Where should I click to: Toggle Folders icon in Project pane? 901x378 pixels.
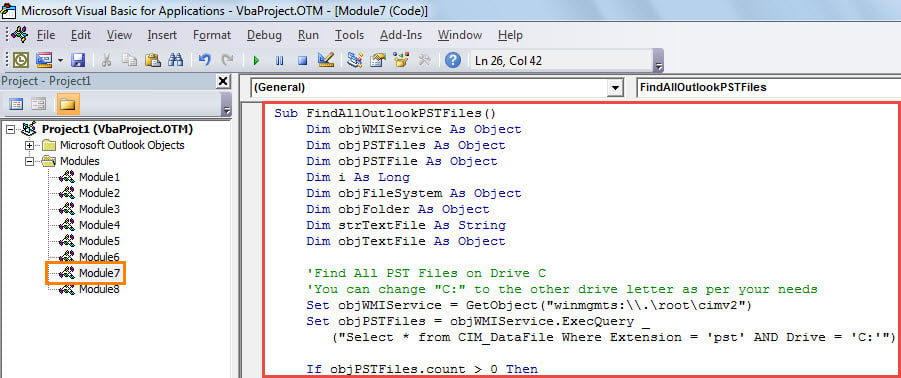click(68, 104)
